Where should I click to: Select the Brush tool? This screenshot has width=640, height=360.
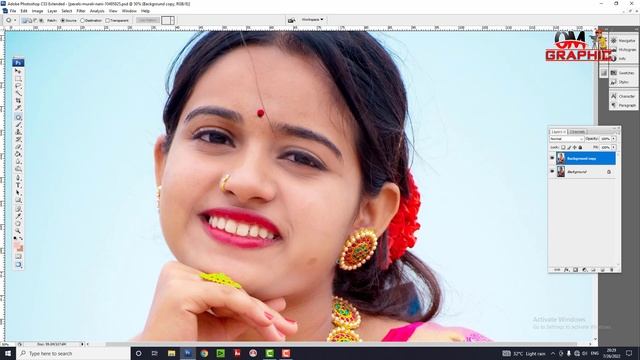(18, 125)
